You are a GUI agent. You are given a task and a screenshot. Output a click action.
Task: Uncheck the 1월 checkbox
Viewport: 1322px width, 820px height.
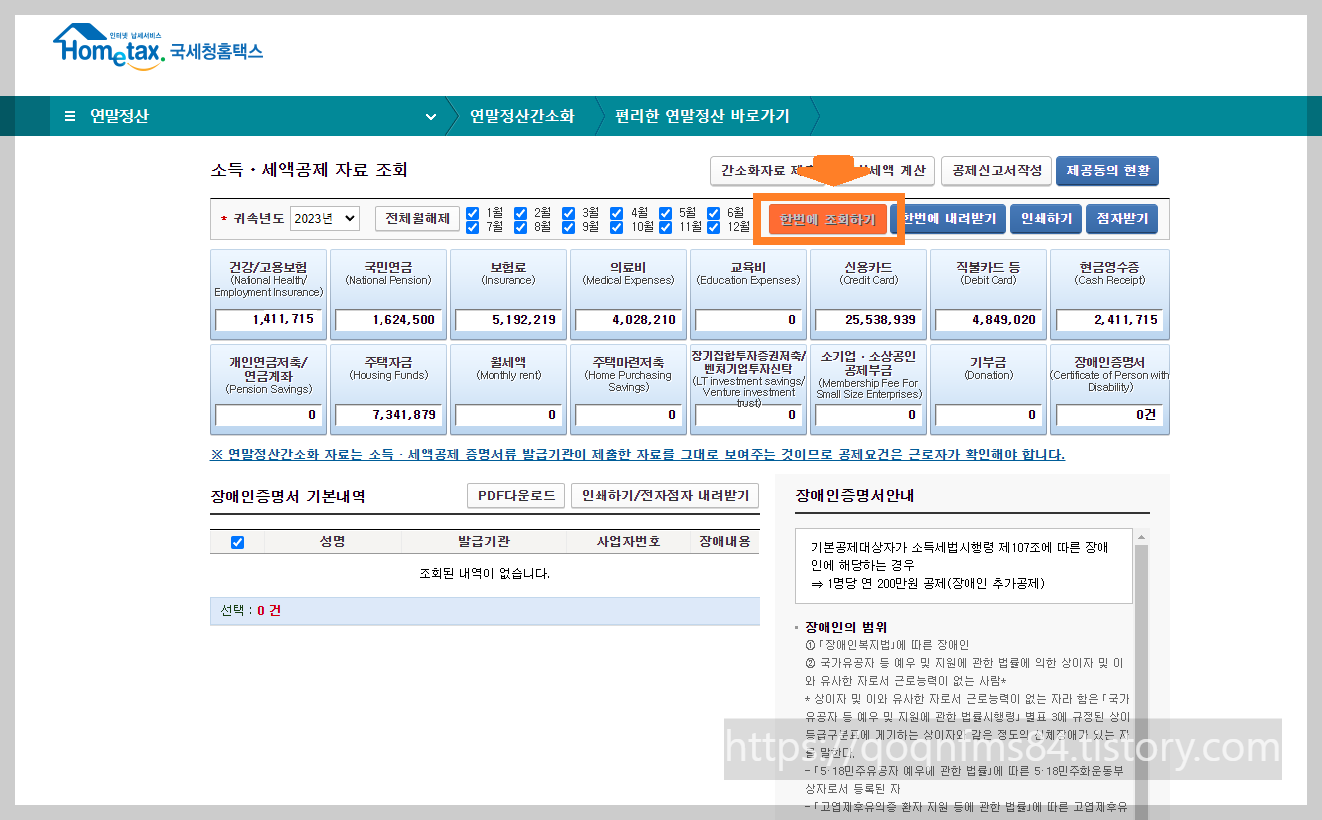473,213
